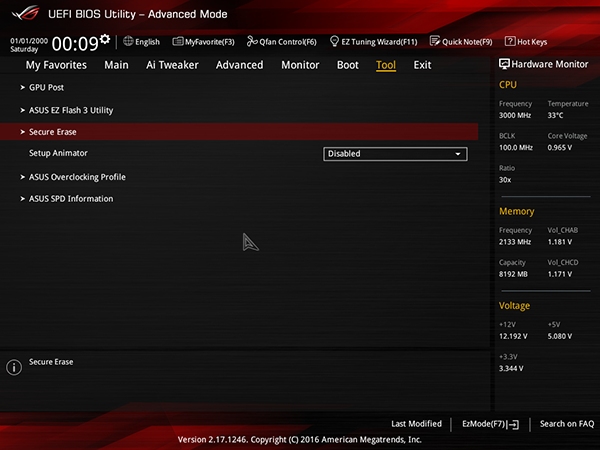Click the Memory section heading
Viewport: 600px width, 450px height.
[x=517, y=211]
